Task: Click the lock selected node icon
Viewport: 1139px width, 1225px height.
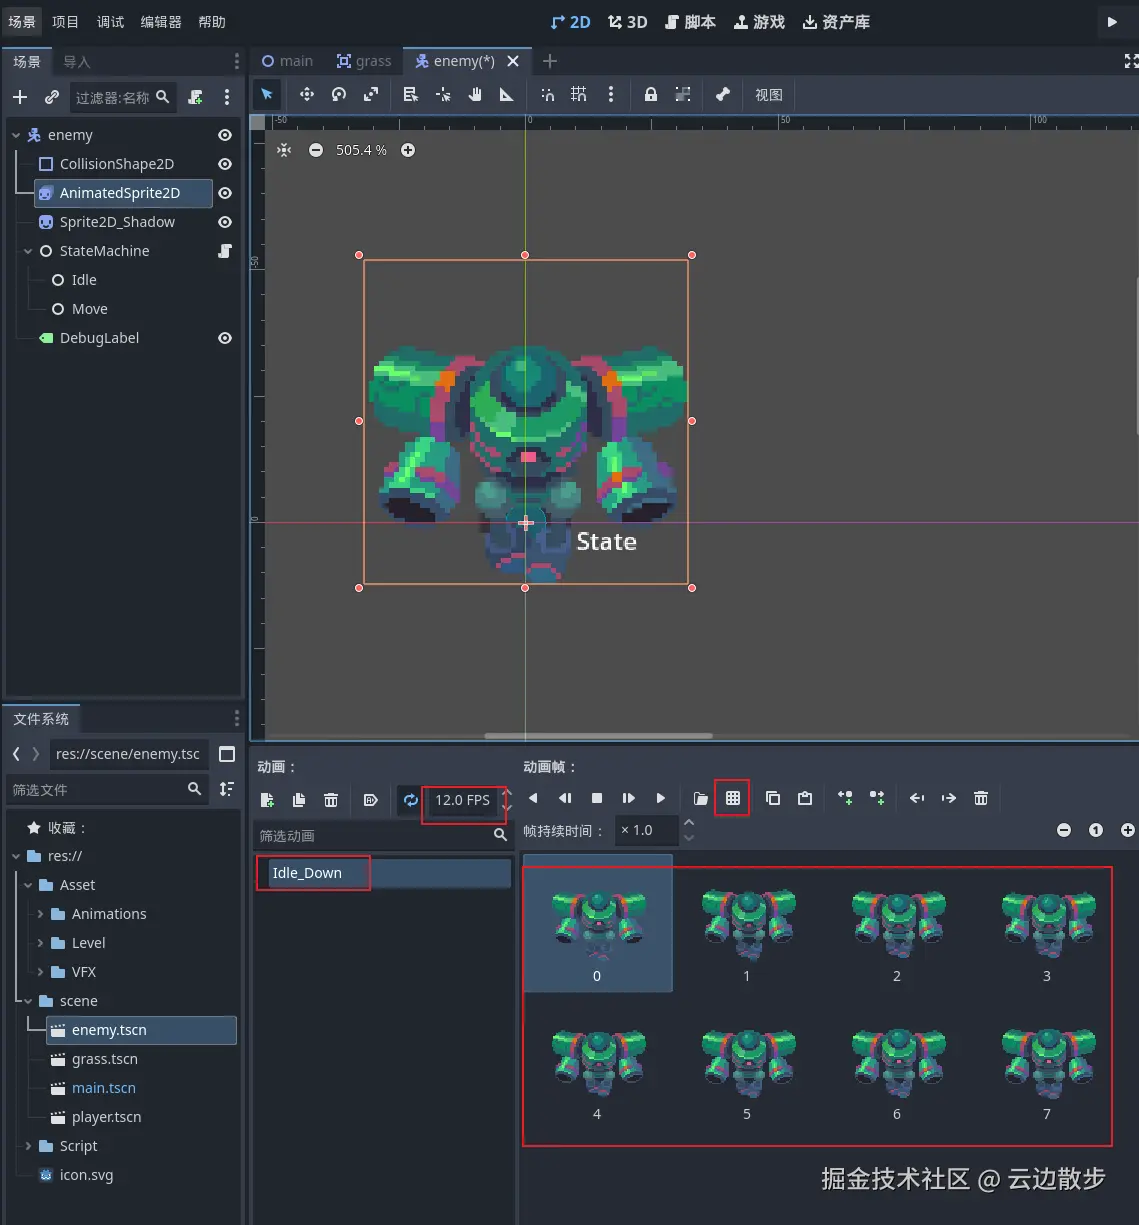Action: (x=651, y=94)
